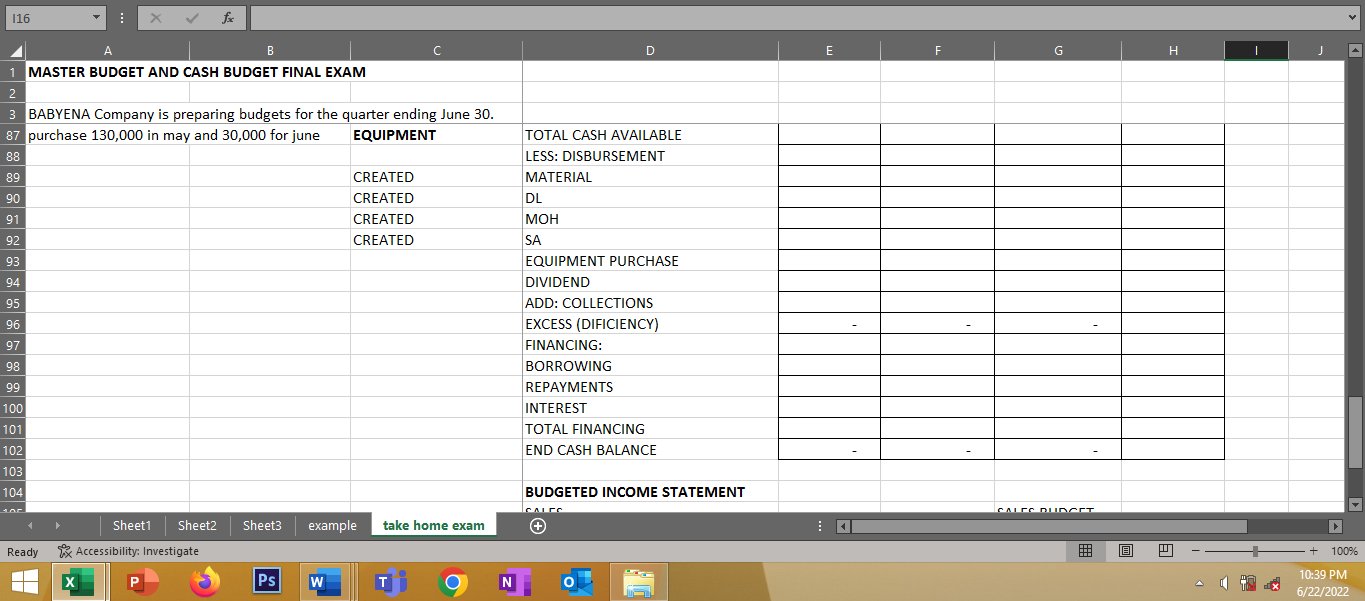Expand the formula bar chevron

coord(1353,19)
